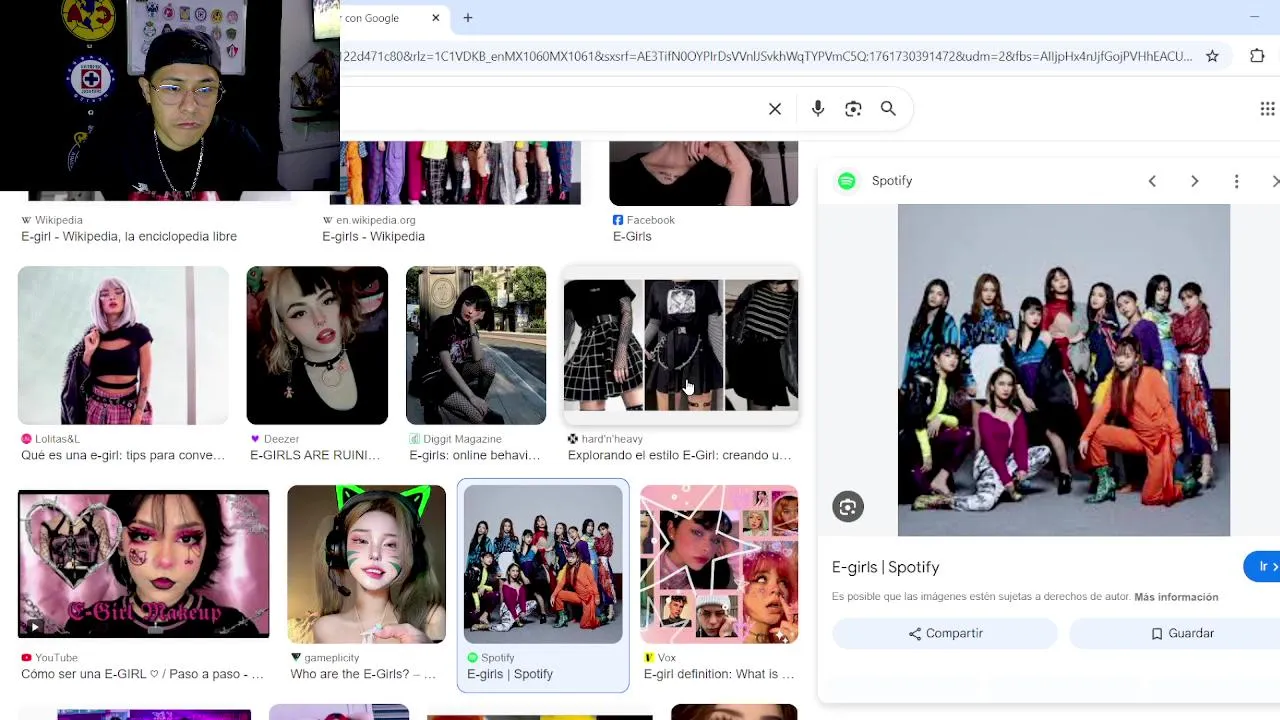Submit search with magnifying glass icon
Screen dimensions: 1280x720
(888, 109)
